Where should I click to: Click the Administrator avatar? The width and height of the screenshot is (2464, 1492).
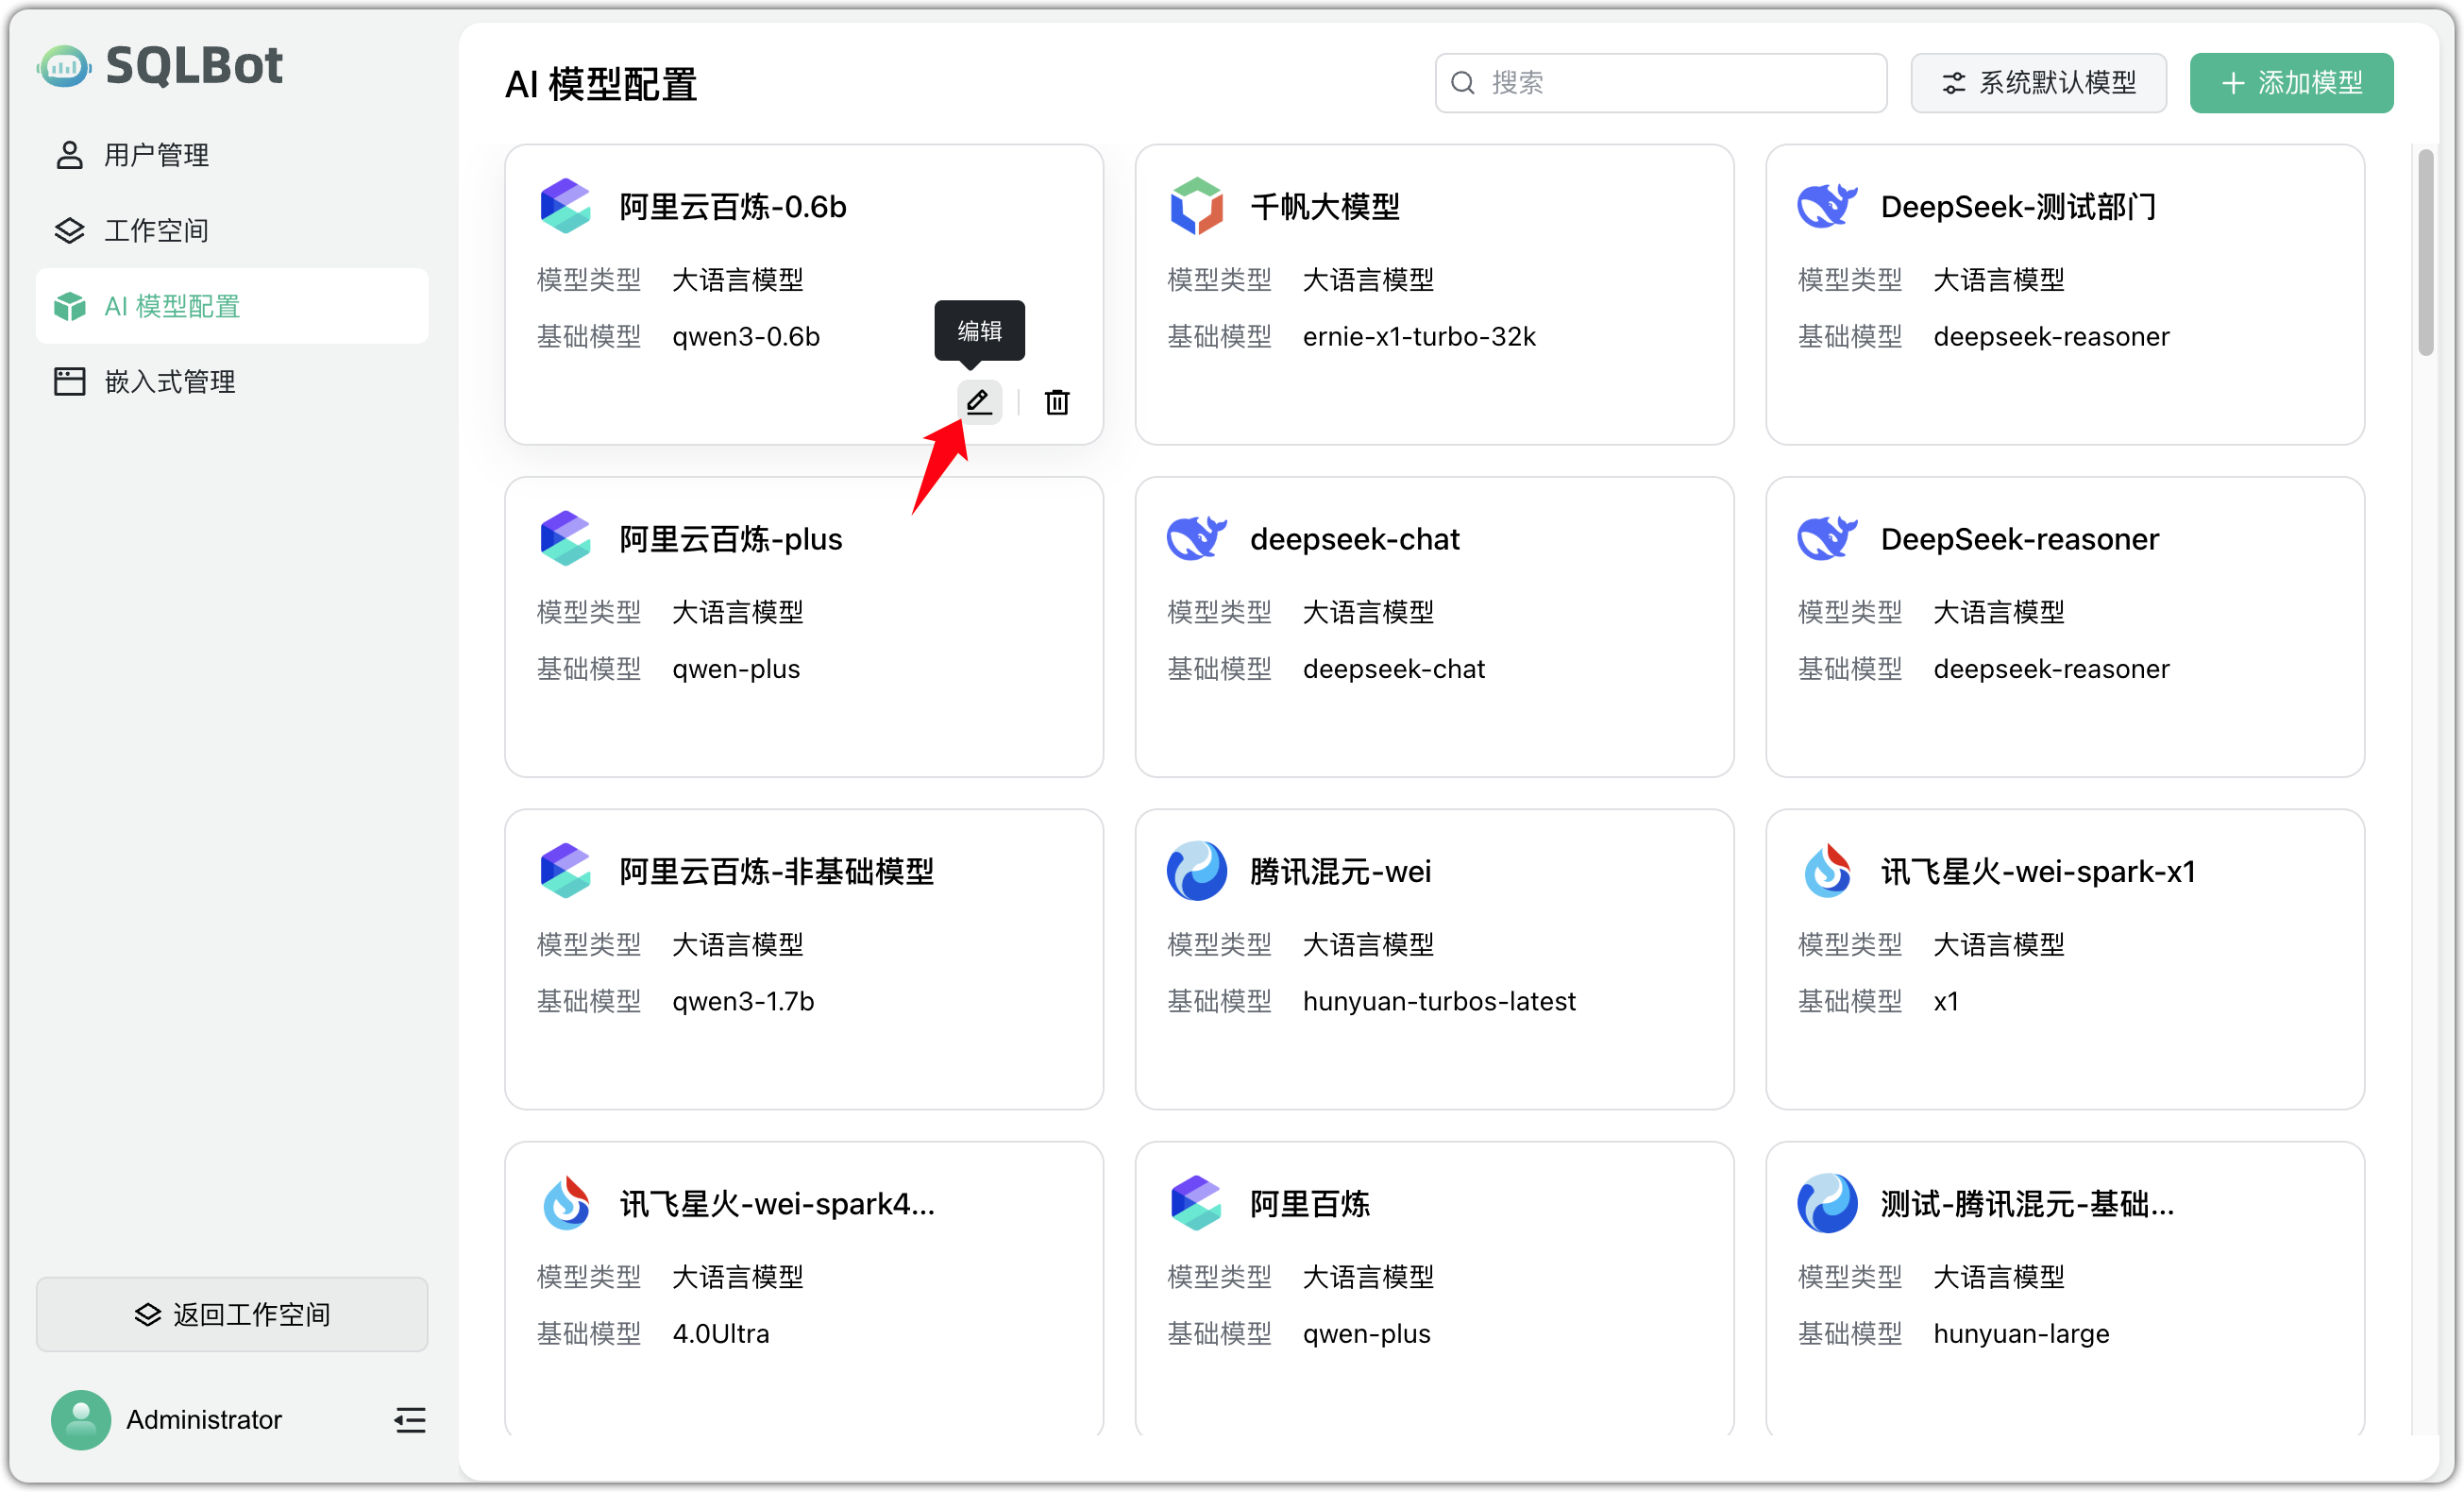[81, 1420]
